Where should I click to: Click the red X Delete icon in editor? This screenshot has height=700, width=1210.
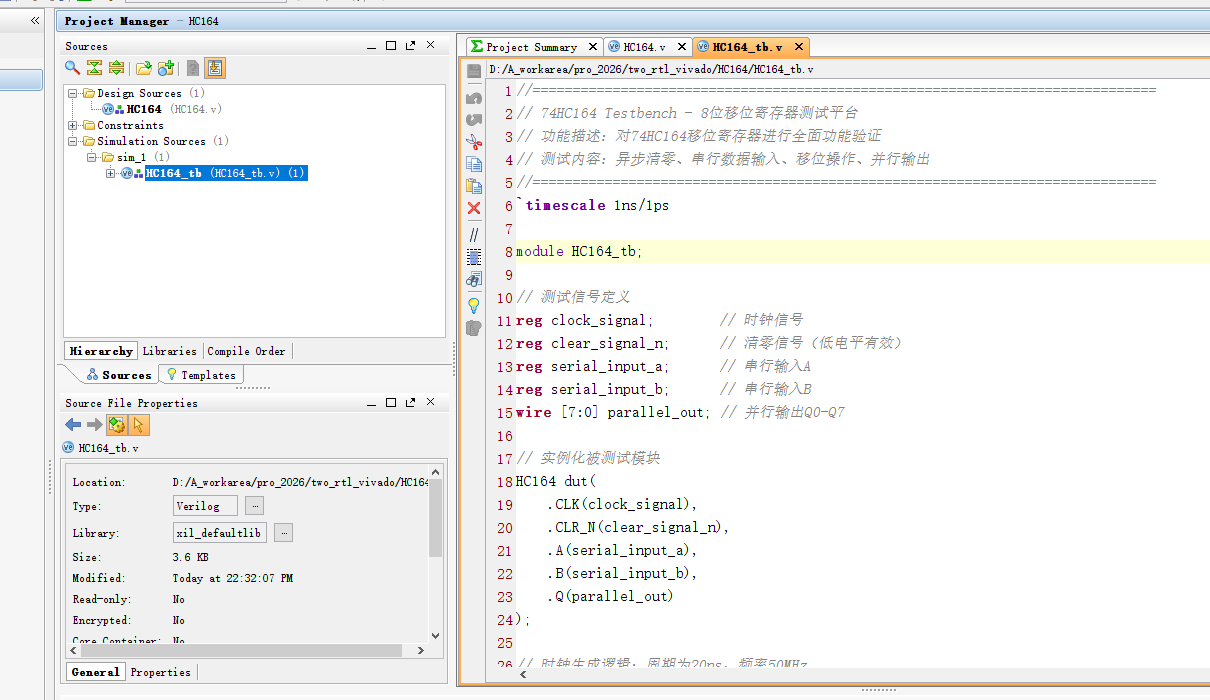[474, 209]
